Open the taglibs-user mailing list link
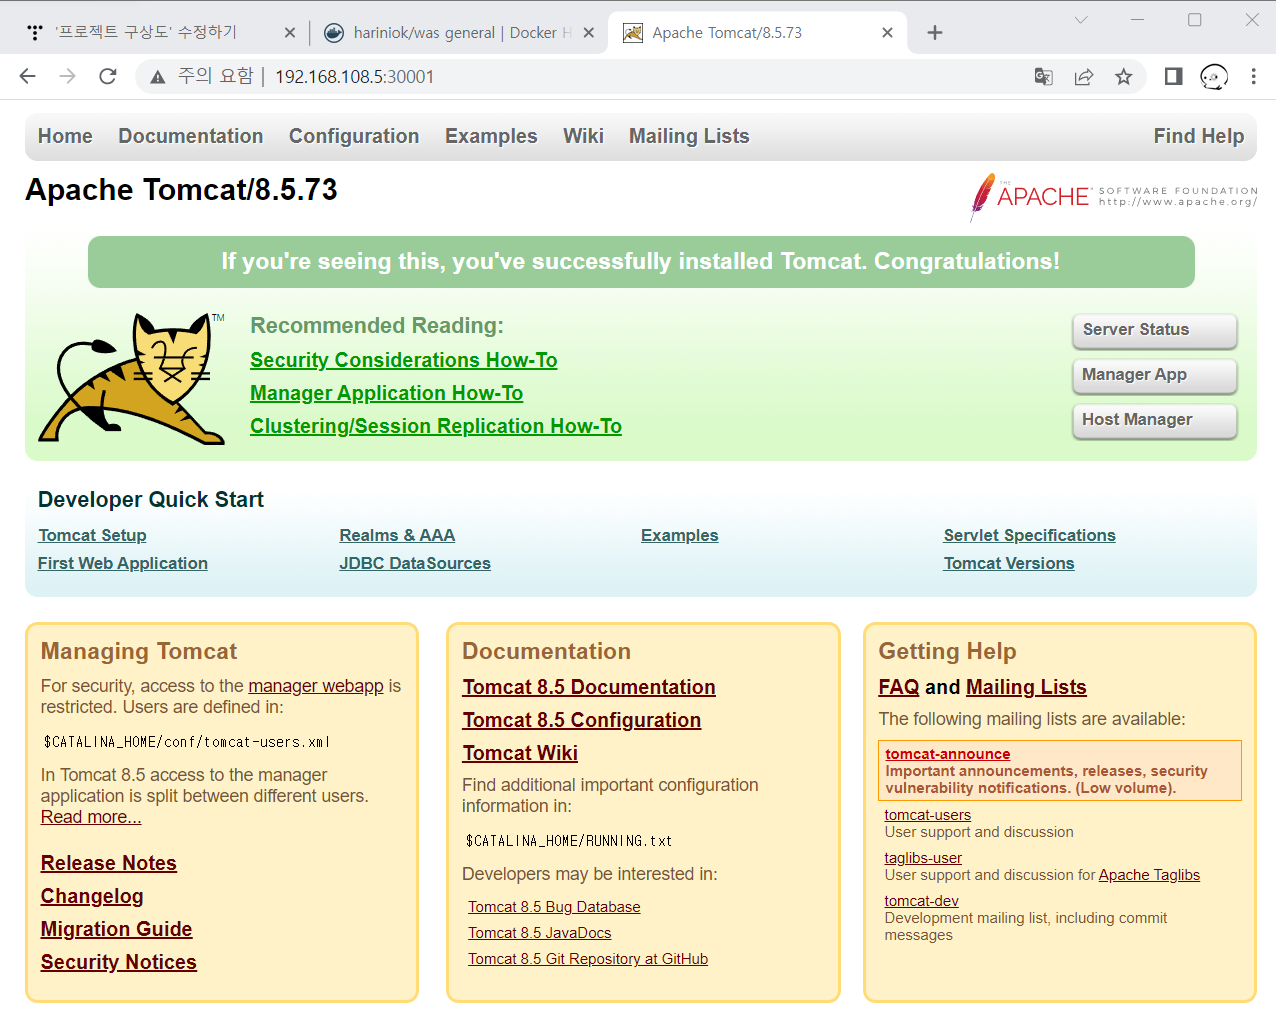The width and height of the screenshot is (1276, 1026). [923, 858]
